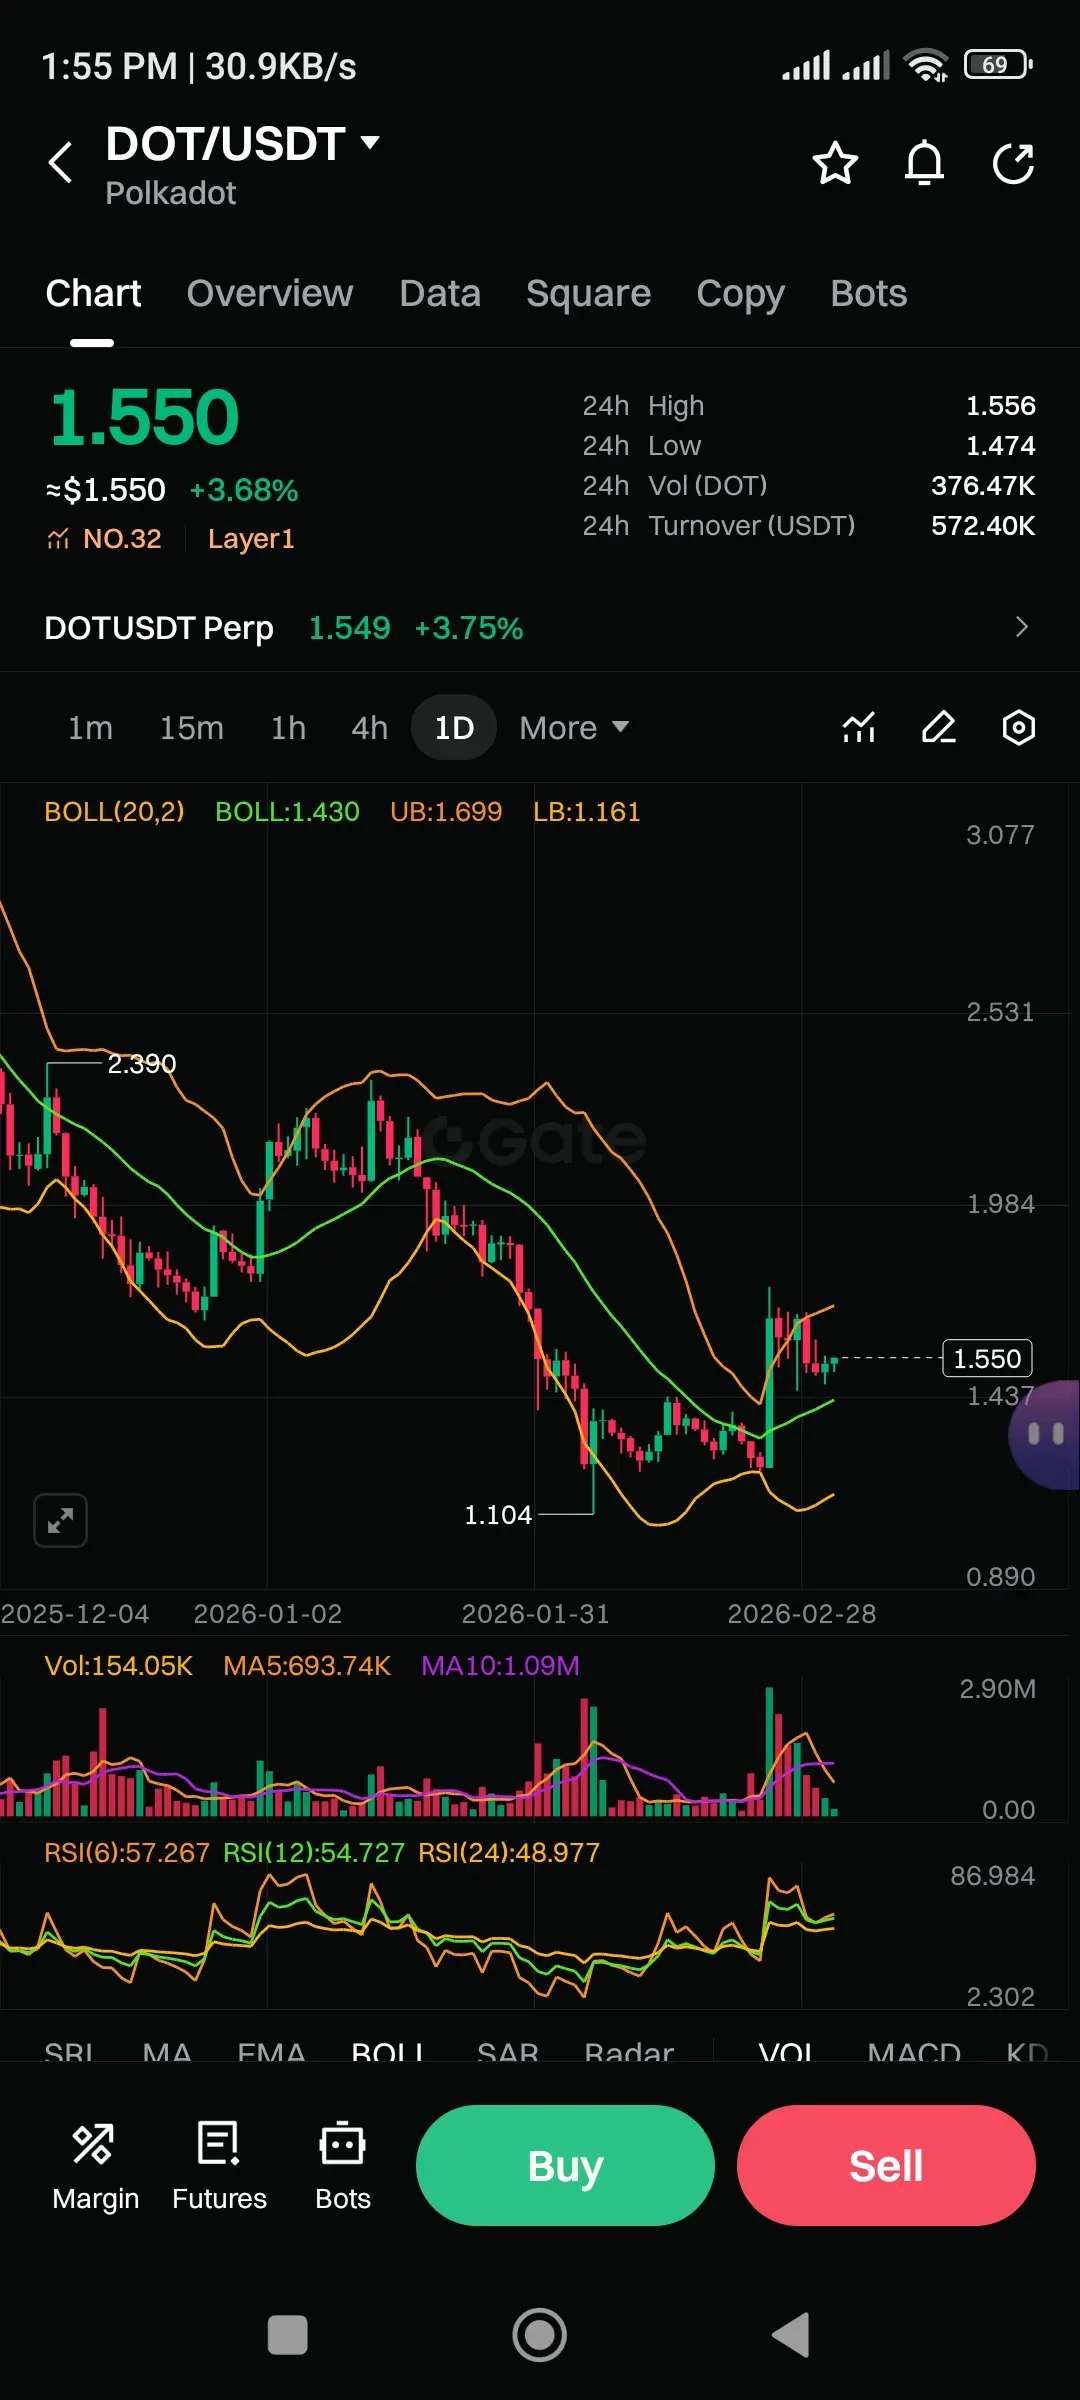Tap the NO.32 ranking icon
This screenshot has height=2400, width=1080.
[x=58, y=539]
